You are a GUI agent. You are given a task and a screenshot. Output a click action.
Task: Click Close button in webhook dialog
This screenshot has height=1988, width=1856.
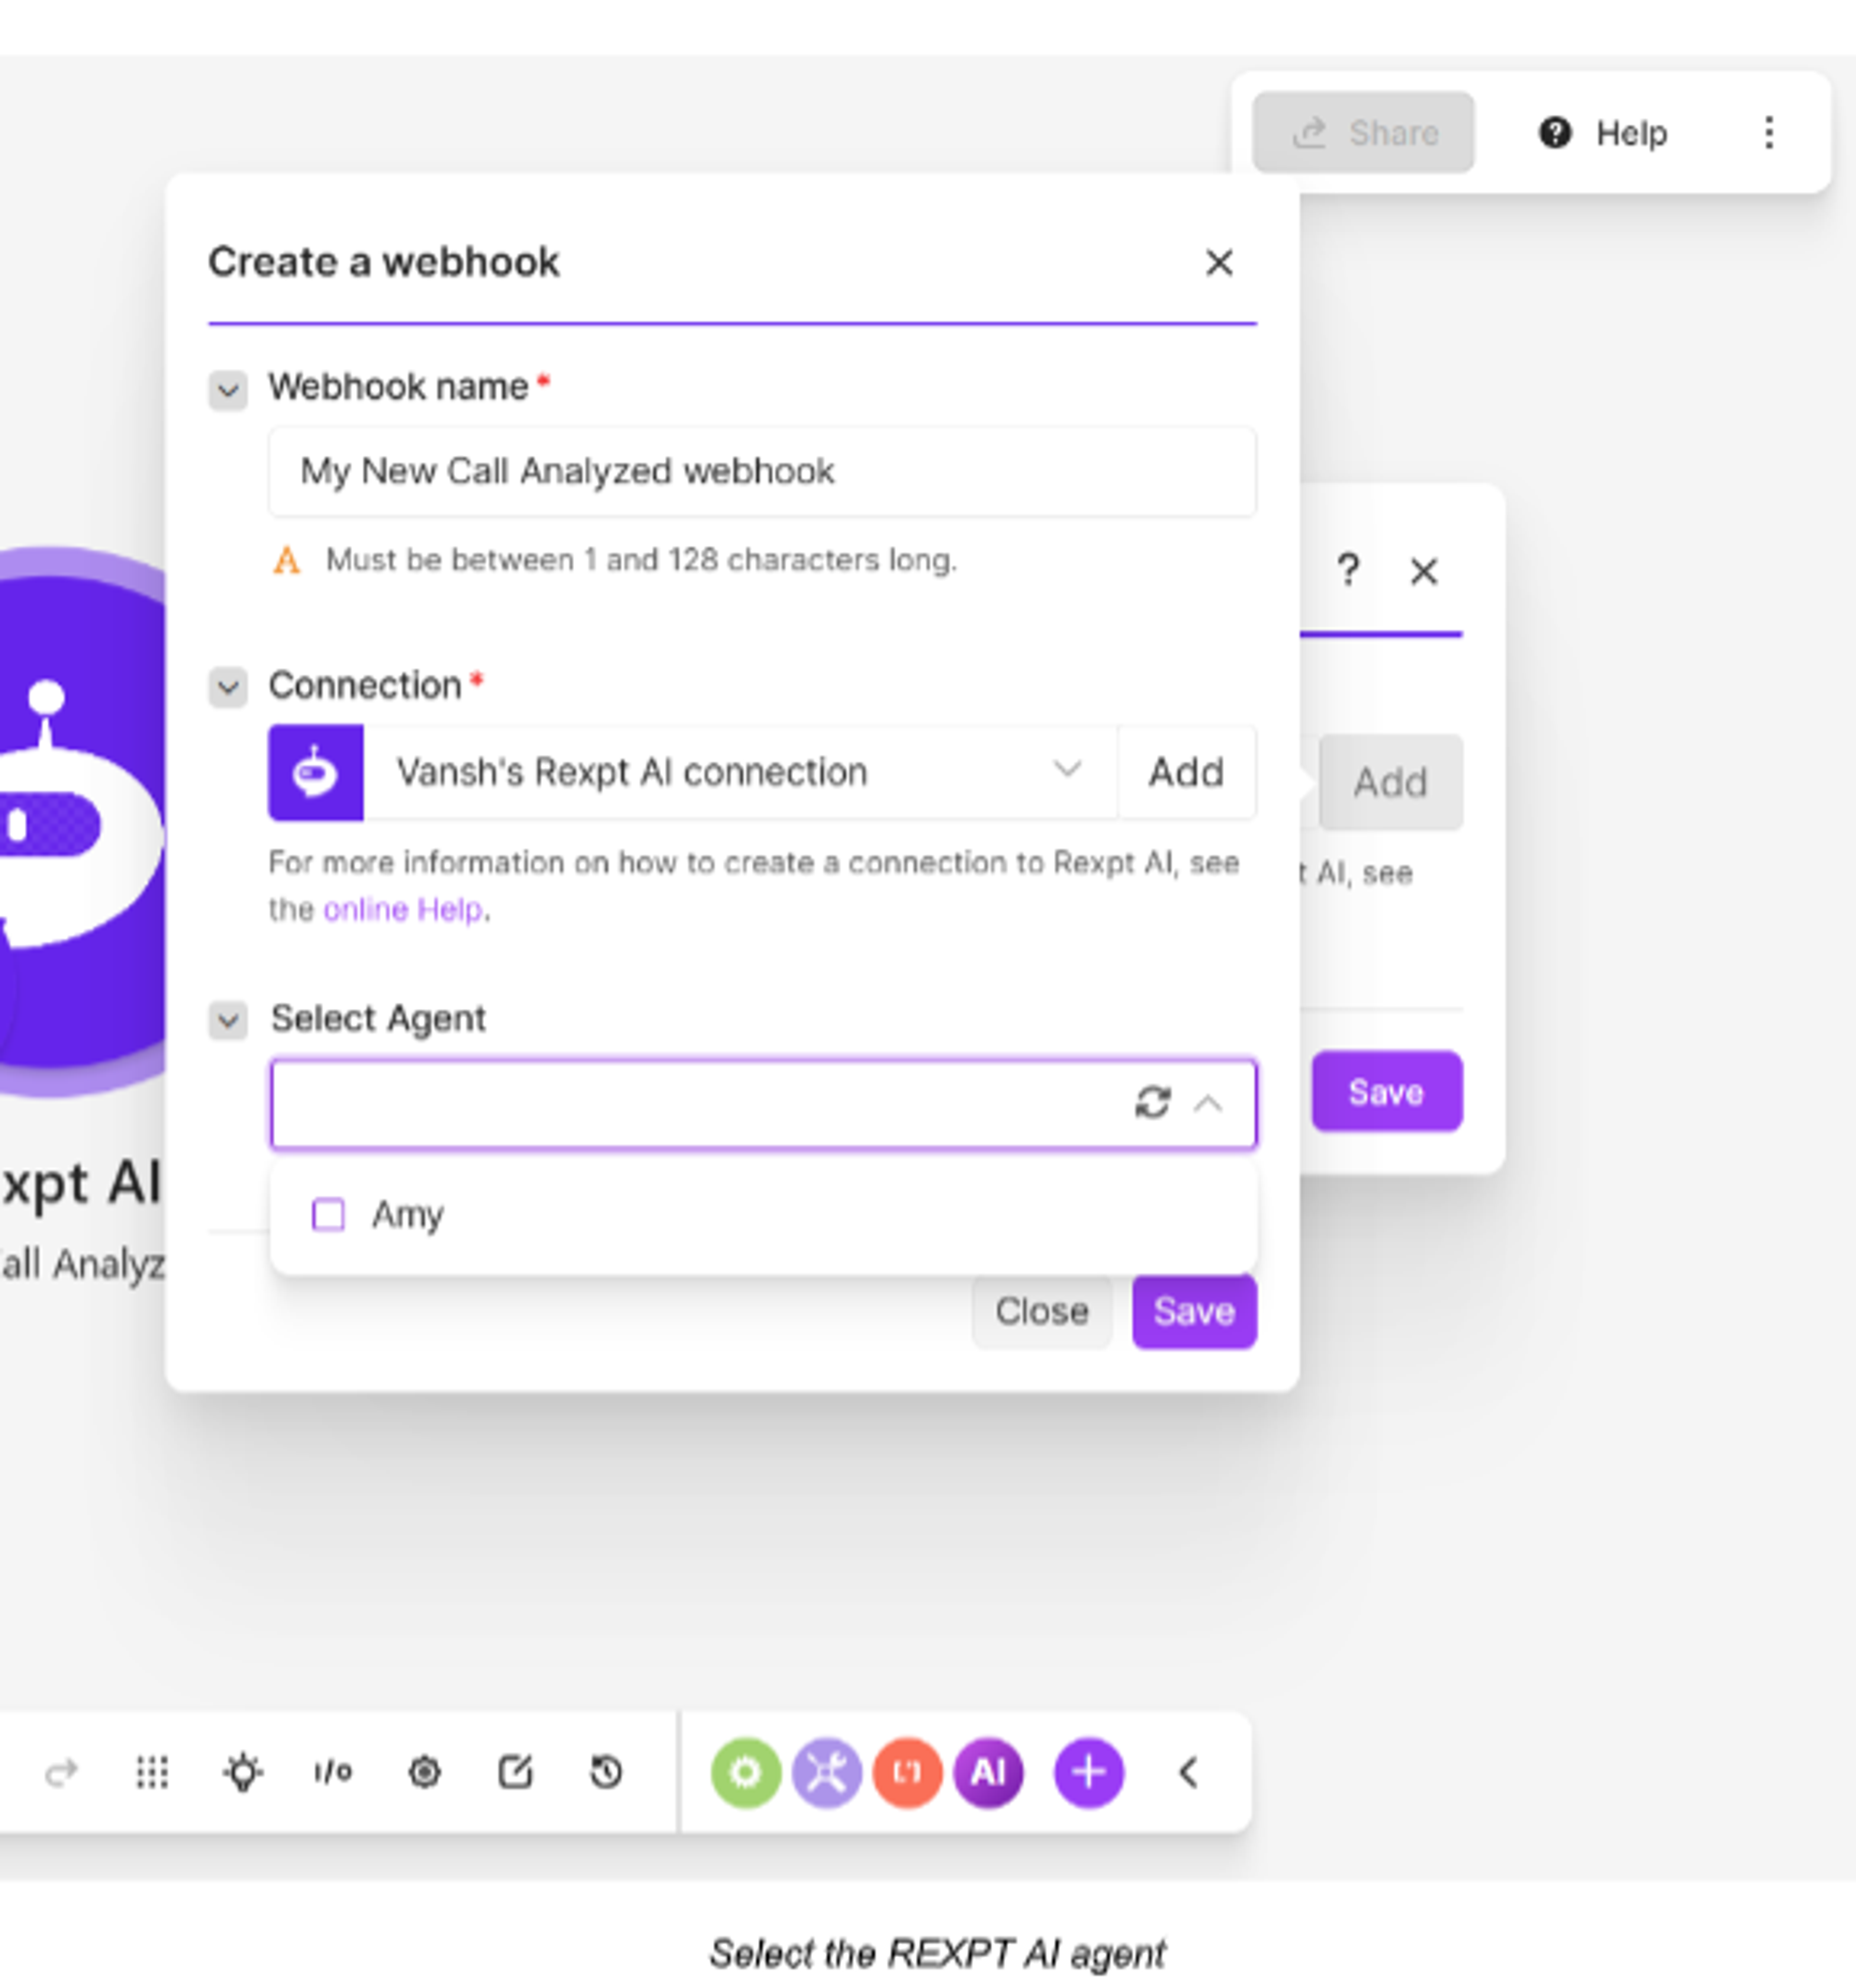pos(1042,1311)
